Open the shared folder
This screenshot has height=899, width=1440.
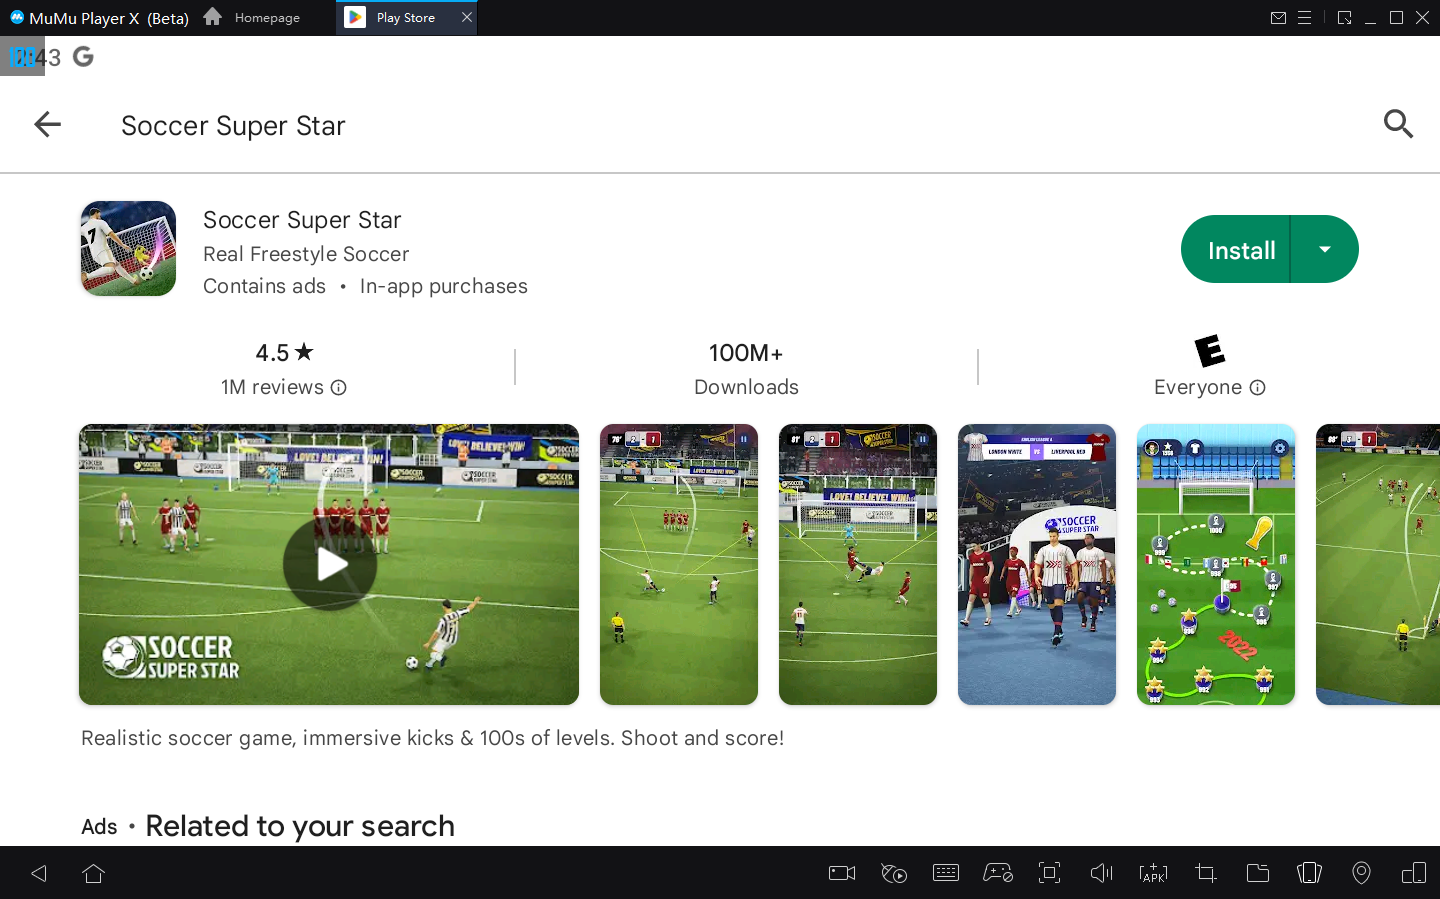(x=1257, y=872)
